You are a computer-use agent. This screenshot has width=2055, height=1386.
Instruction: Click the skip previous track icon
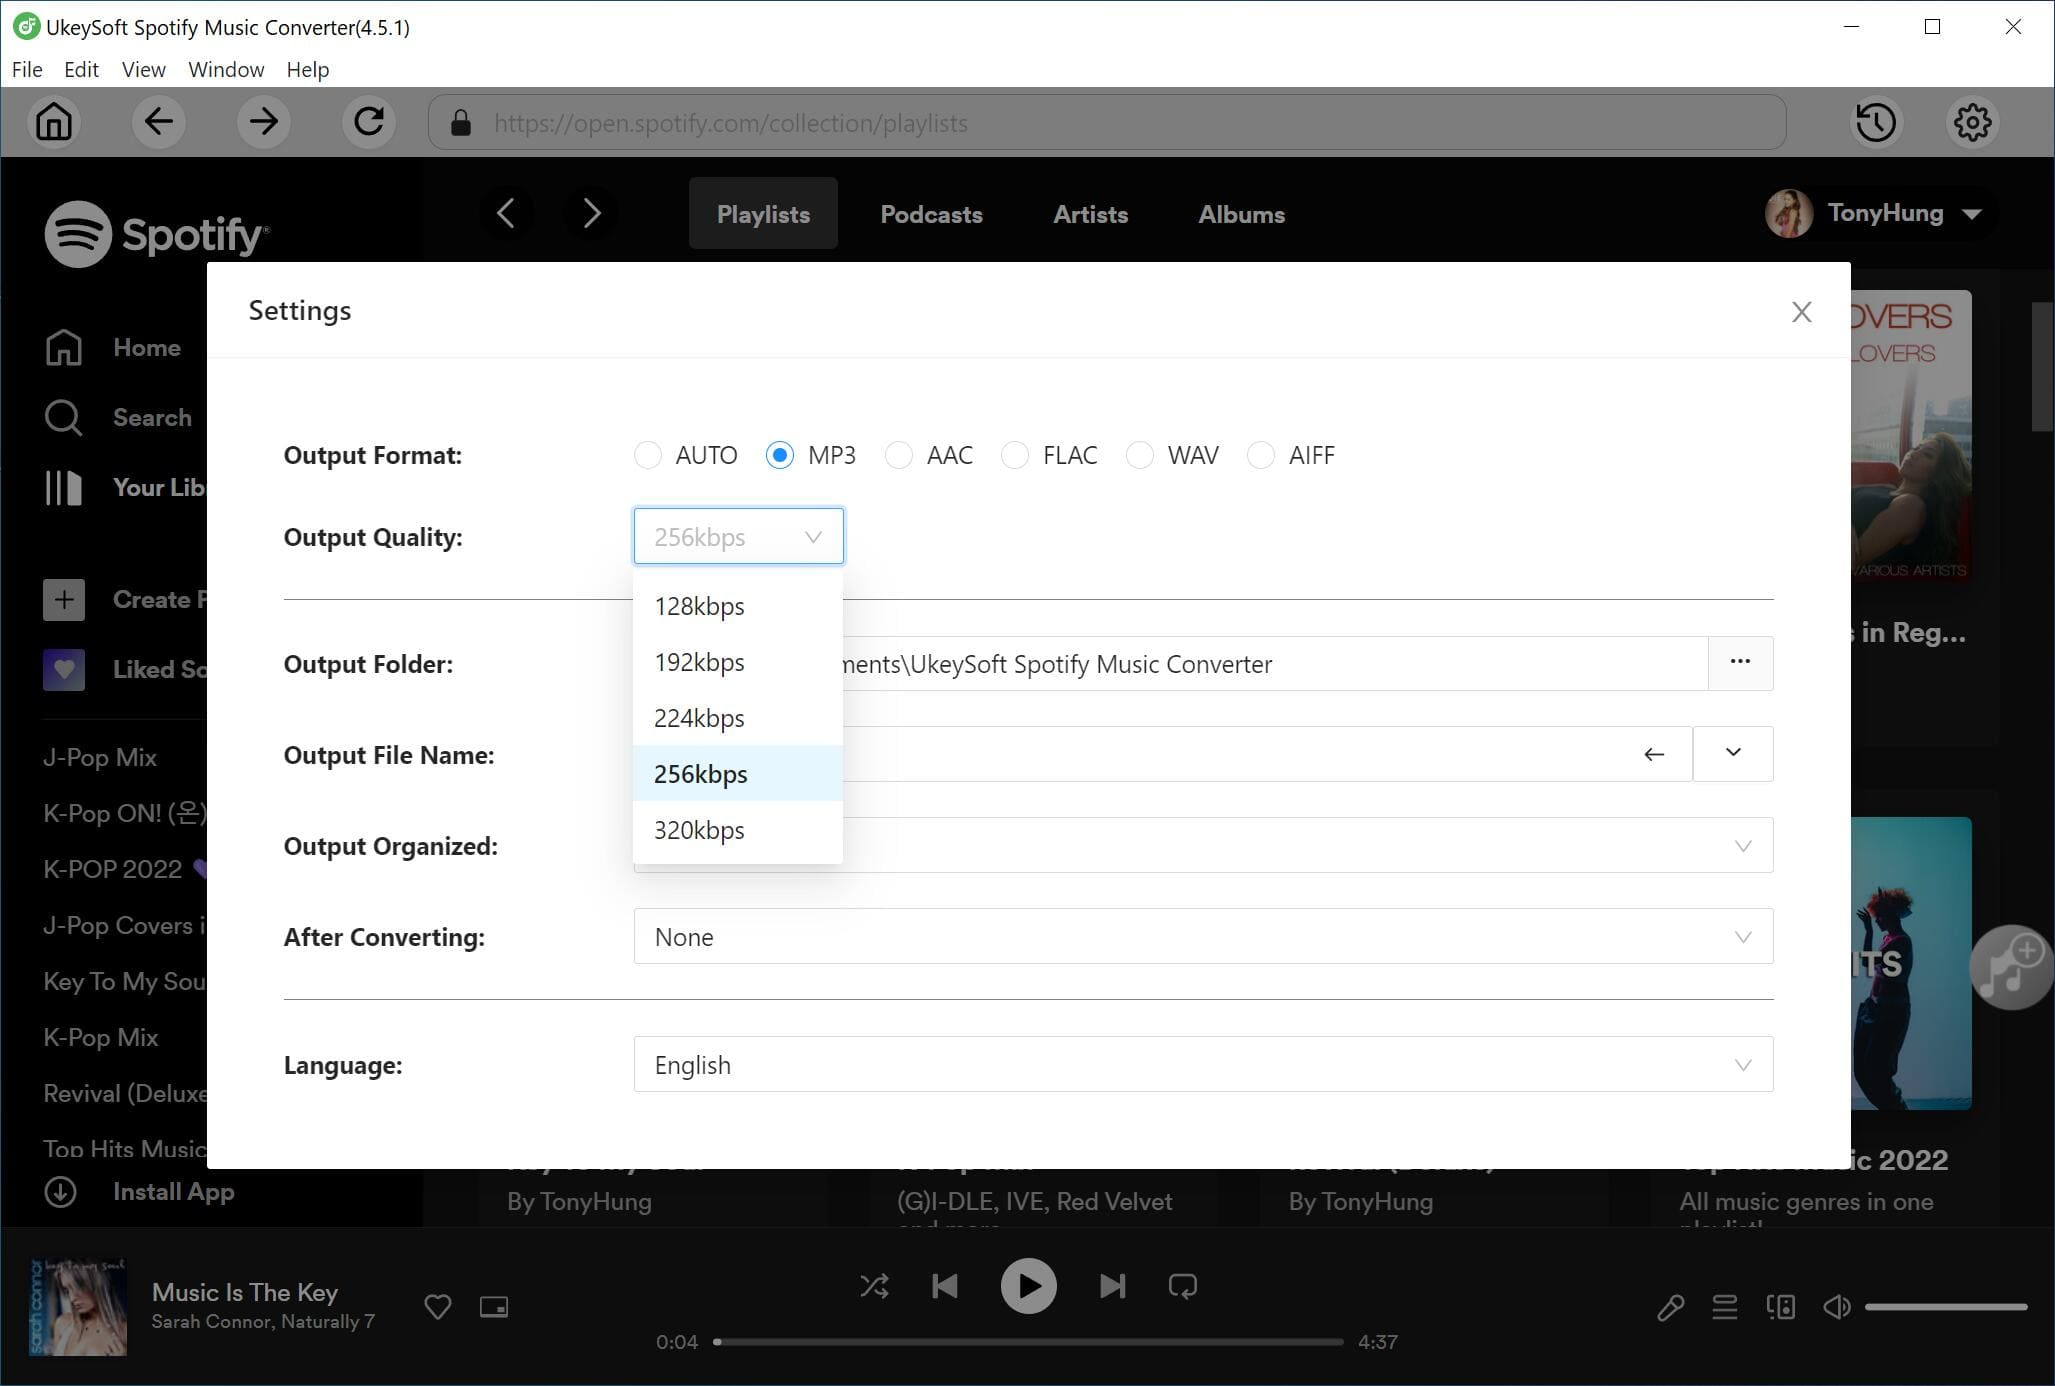pyautogui.click(x=946, y=1285)
